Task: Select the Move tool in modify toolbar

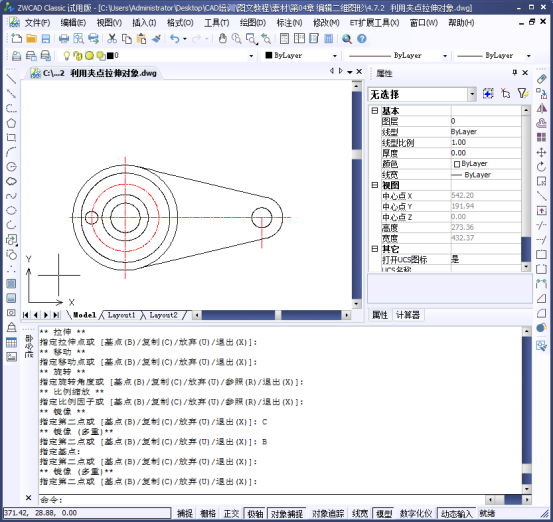Action: tap(541, 152)
